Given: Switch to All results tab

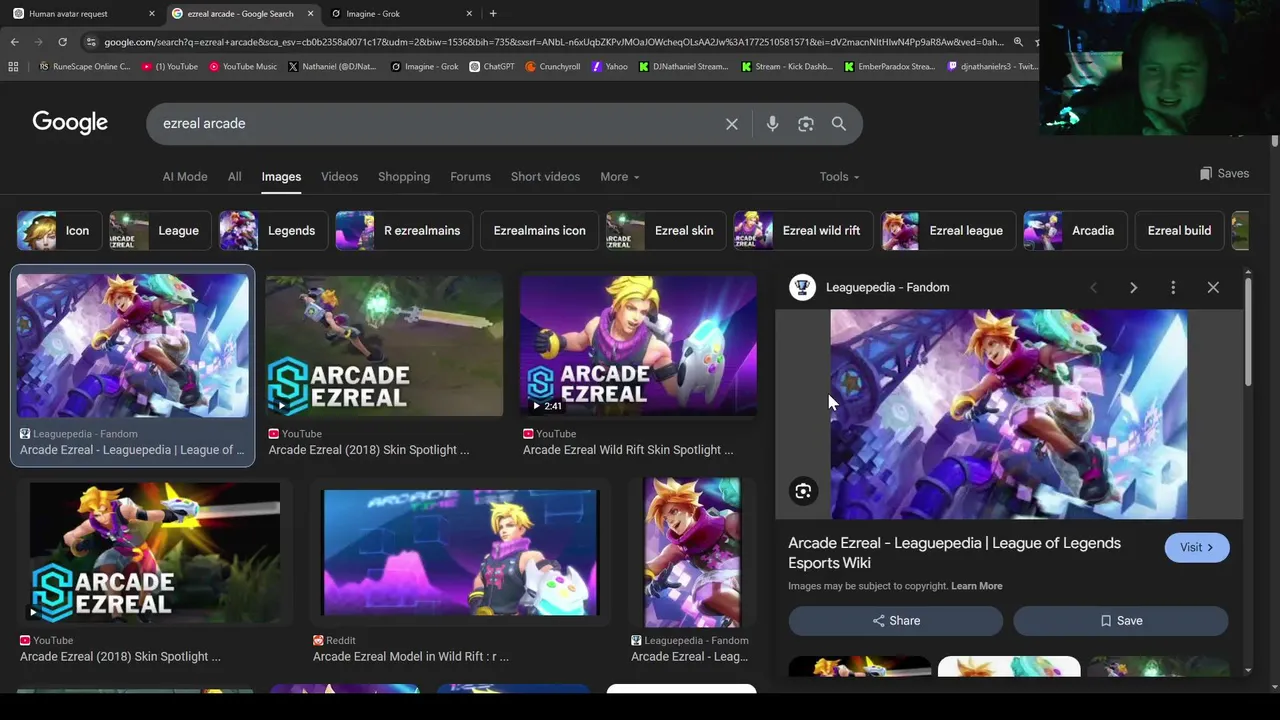Looking at the screenshot, I should point(234,177).
